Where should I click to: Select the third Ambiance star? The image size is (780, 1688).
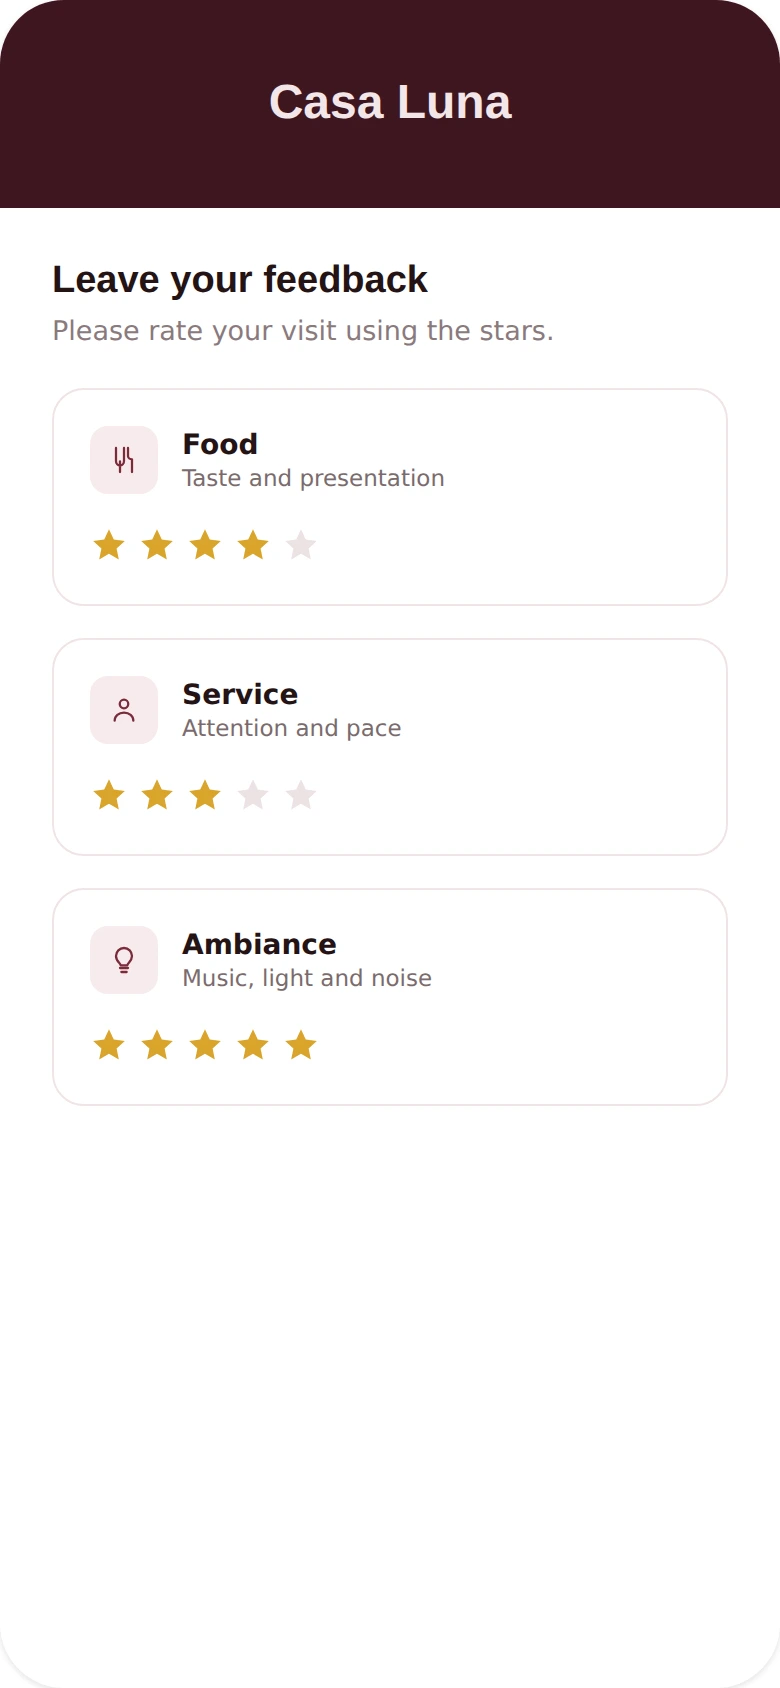click(x=205, y=1046)
